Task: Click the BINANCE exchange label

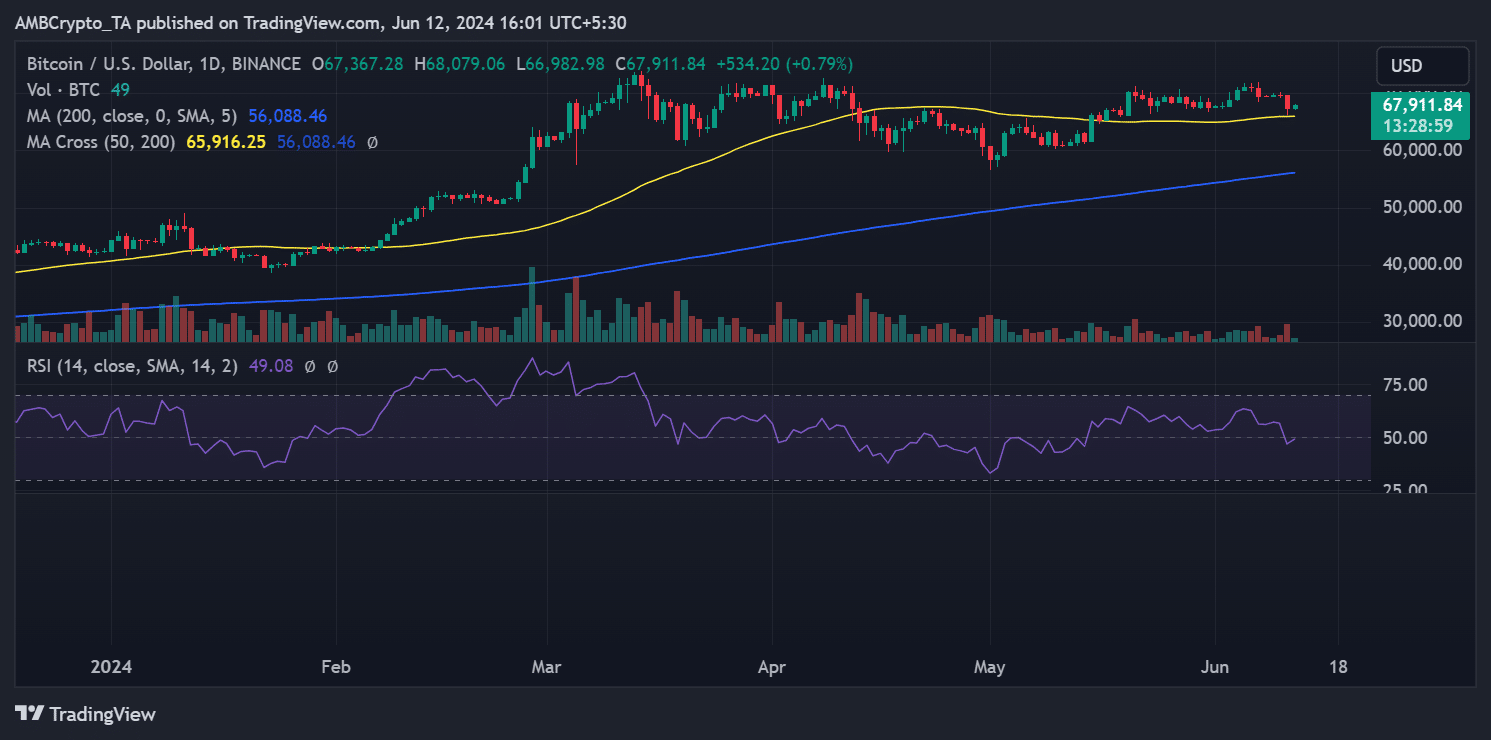Action: 268,63
